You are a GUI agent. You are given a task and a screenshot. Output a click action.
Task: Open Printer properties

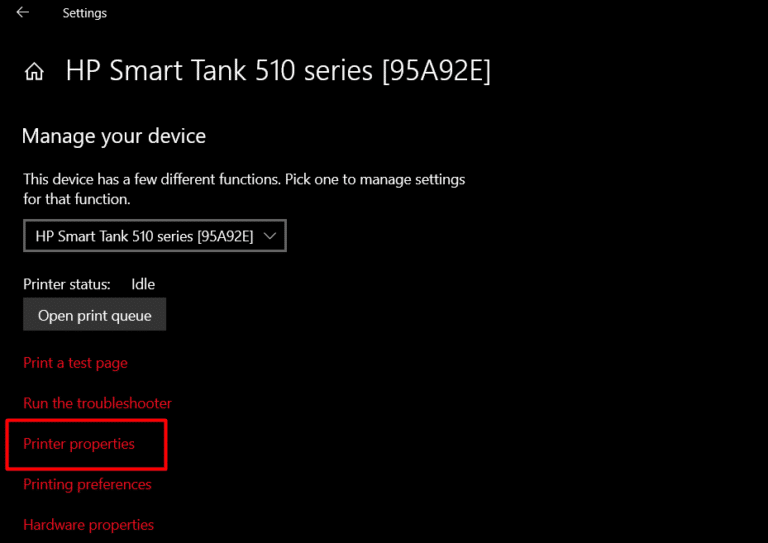pos(79,444)
